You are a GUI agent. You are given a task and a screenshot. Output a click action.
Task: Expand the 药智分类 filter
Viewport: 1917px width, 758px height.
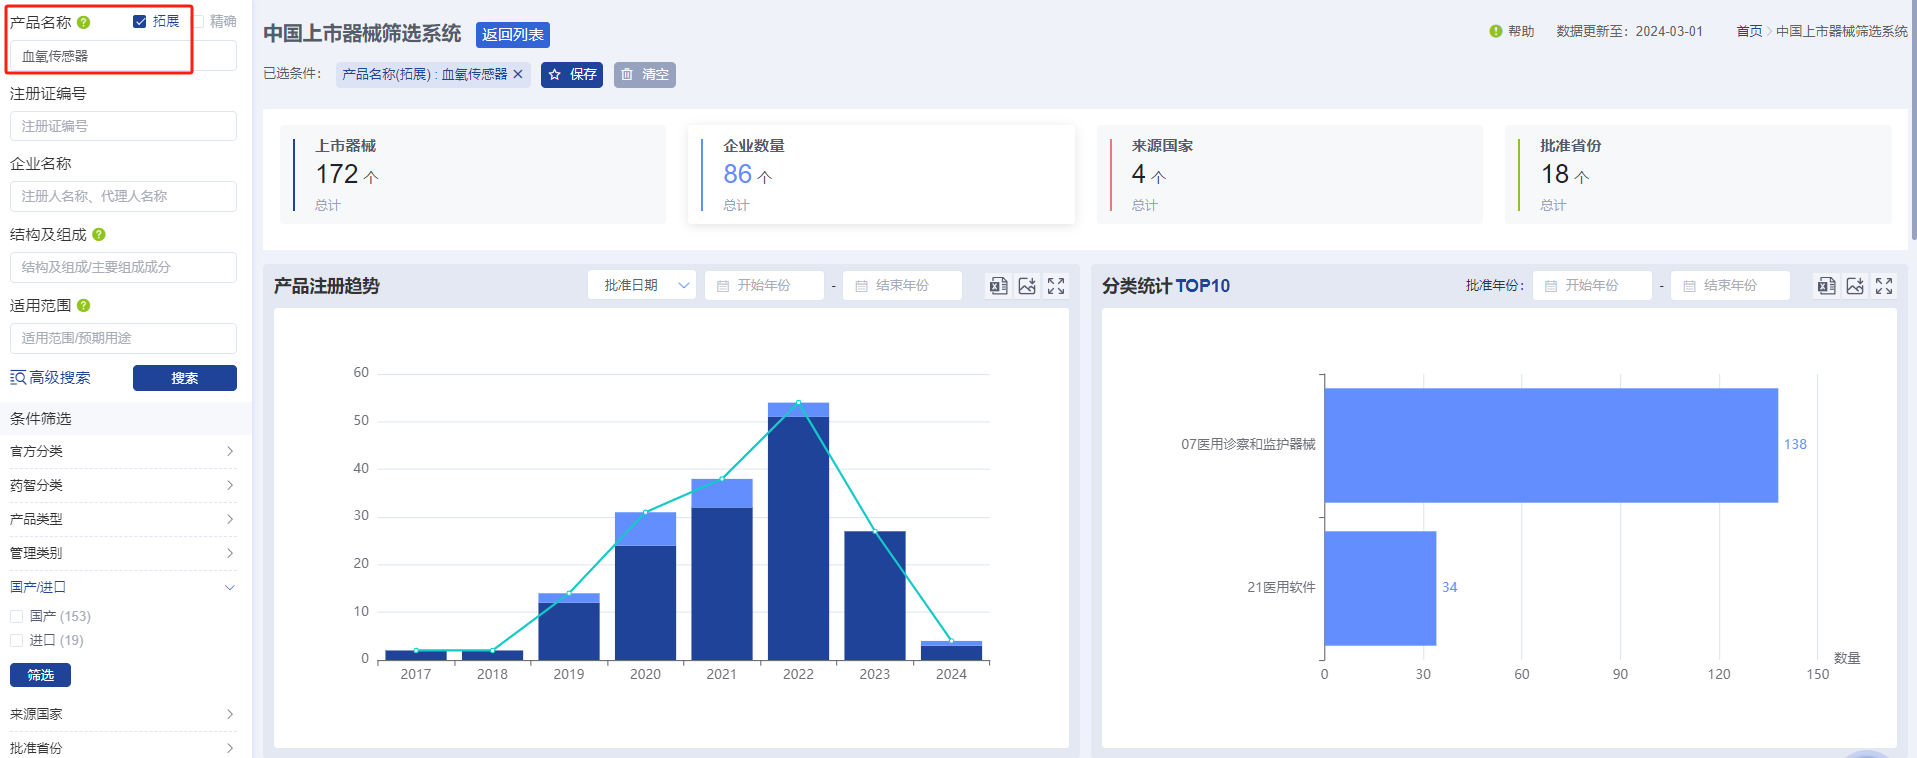[x=123, y=485]
